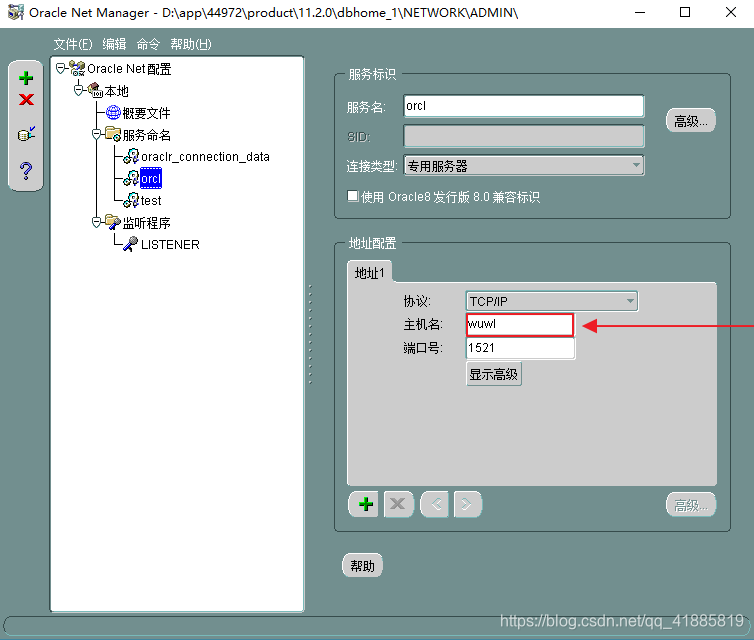Click the grayed SID input field

[524, 136]
